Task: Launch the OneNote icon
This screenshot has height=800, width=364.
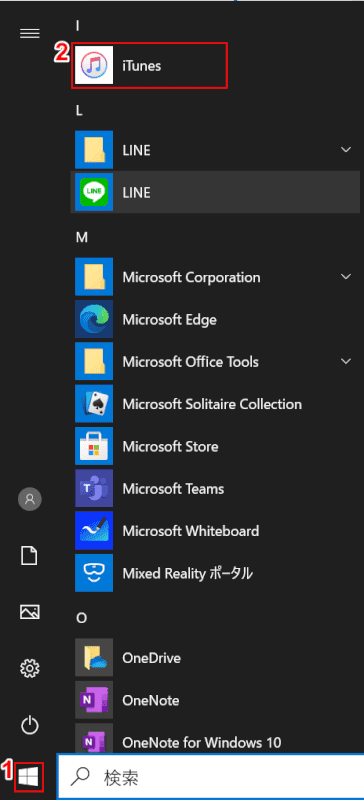Action: [x=94, y=700]
